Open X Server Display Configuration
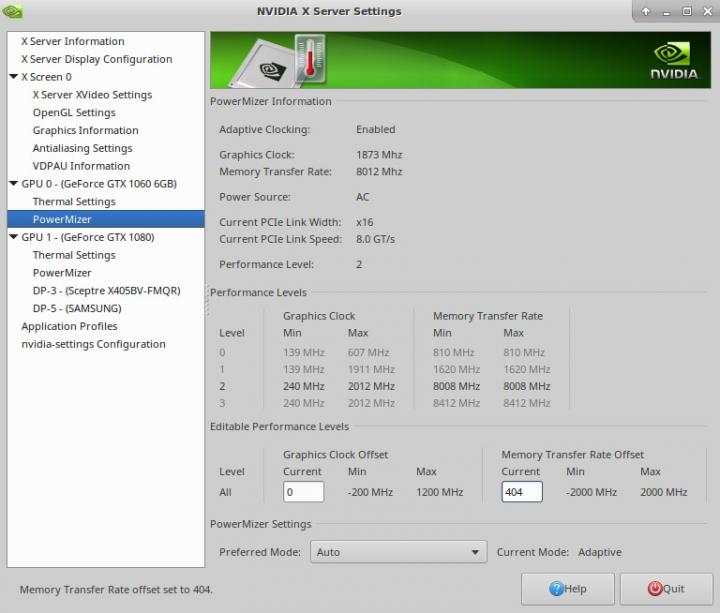This screenshot has height=613, width=720. click(x=96, y=59)
